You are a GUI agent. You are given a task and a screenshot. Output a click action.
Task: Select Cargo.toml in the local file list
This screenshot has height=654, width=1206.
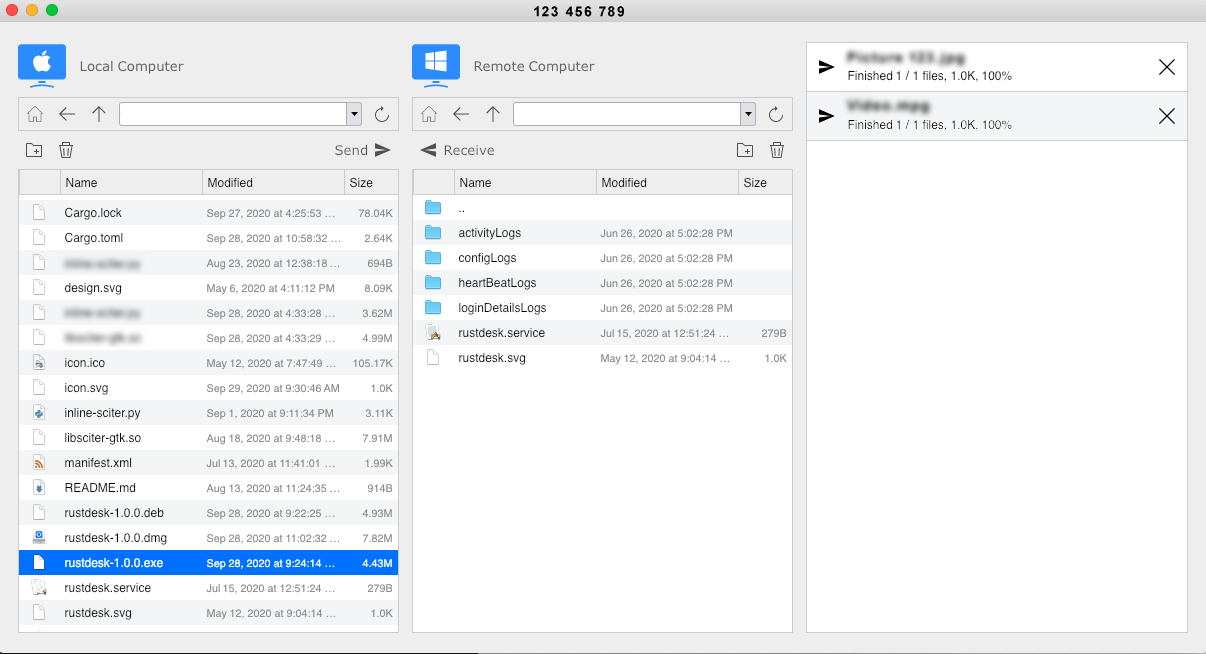[93, 237]
